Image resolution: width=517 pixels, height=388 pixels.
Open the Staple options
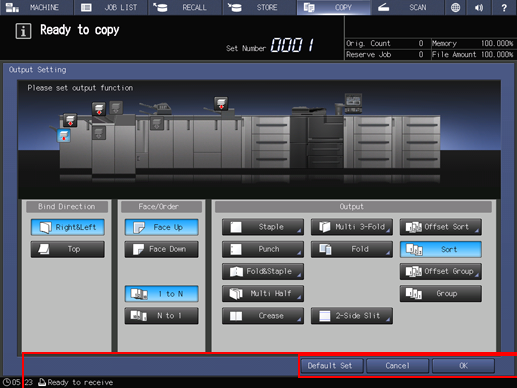[263, 227]
